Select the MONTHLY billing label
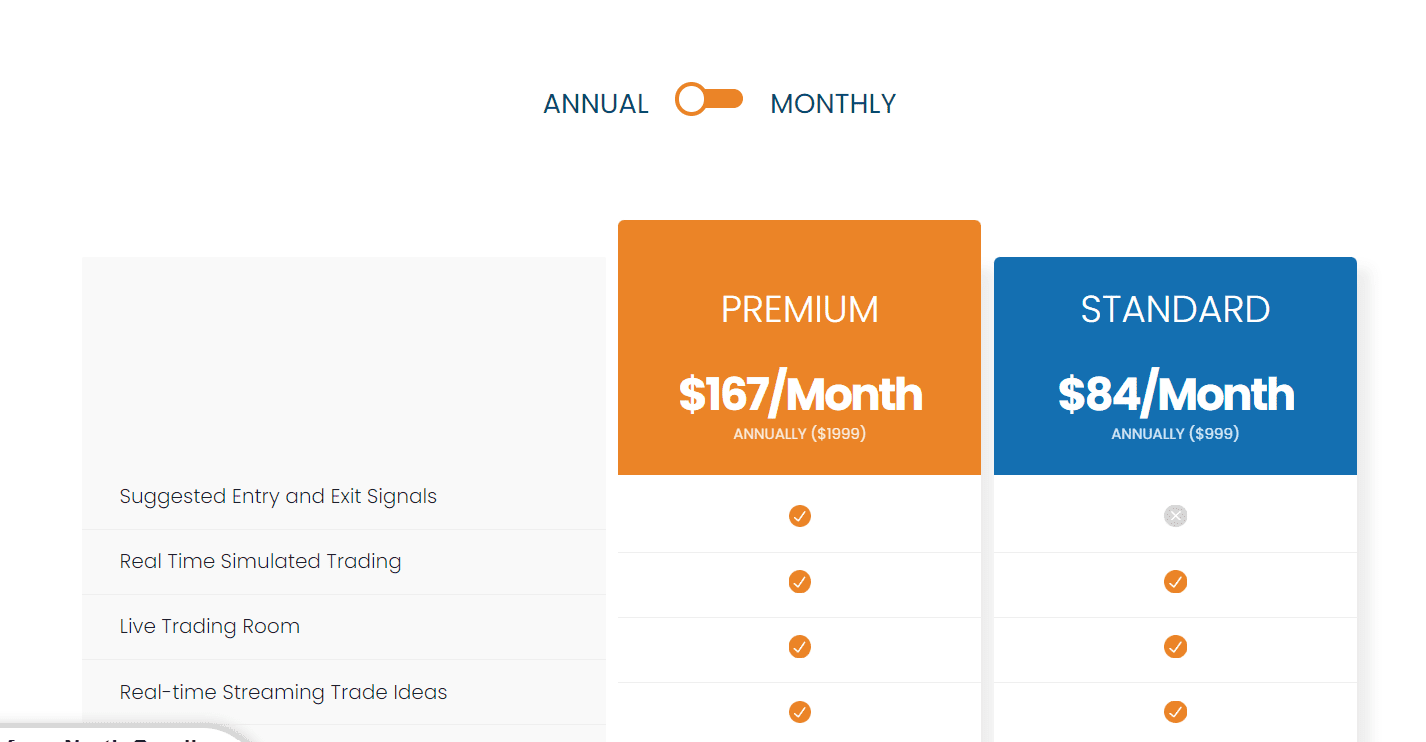Viewport: 1426px width, 742px height. (833, 104)
